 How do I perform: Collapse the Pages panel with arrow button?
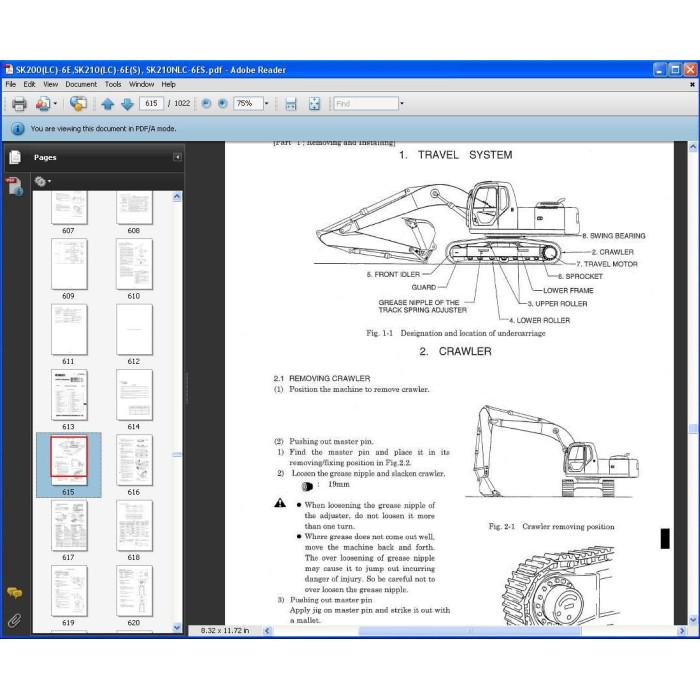(x=177, y=157)
